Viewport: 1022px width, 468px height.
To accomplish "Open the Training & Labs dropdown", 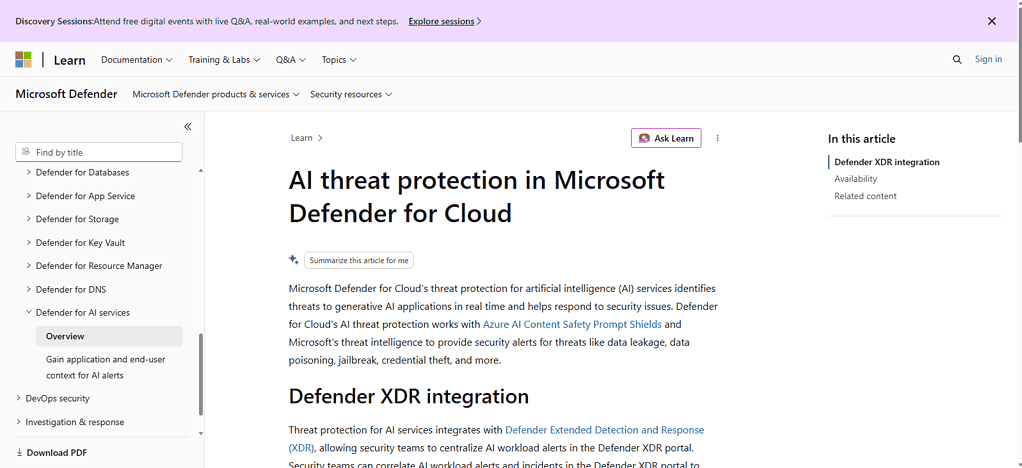I will (x=224, y=59).
